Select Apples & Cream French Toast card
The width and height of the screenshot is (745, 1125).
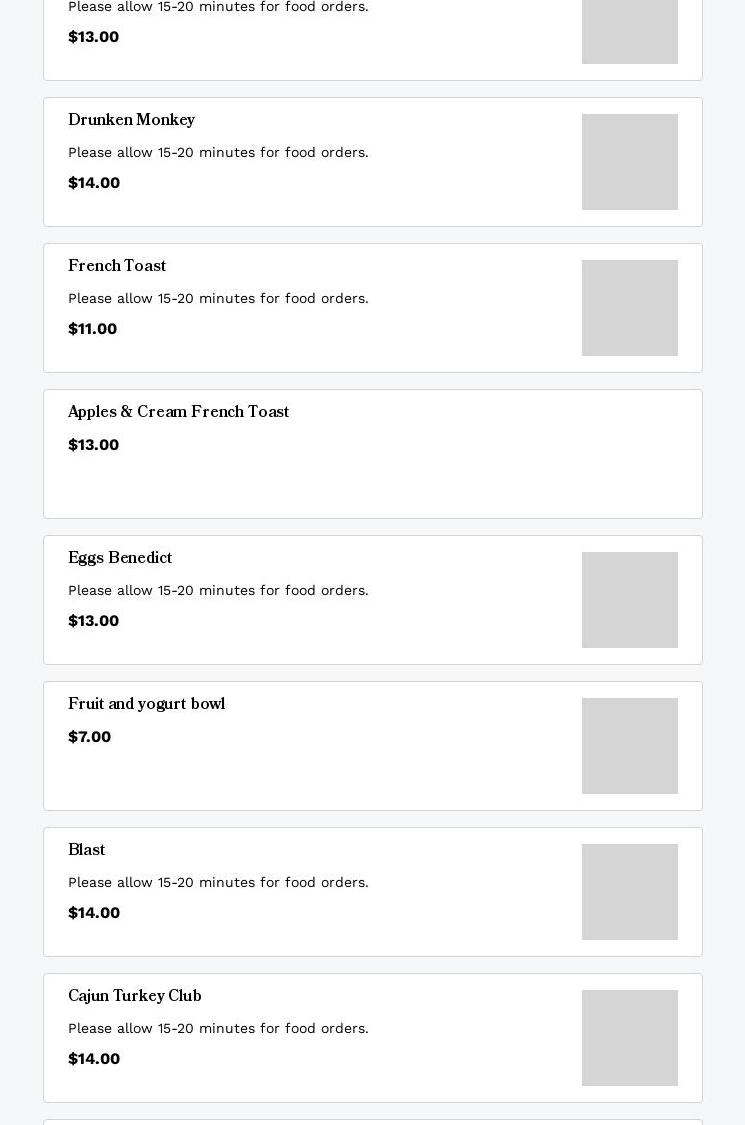click(372, 454)
